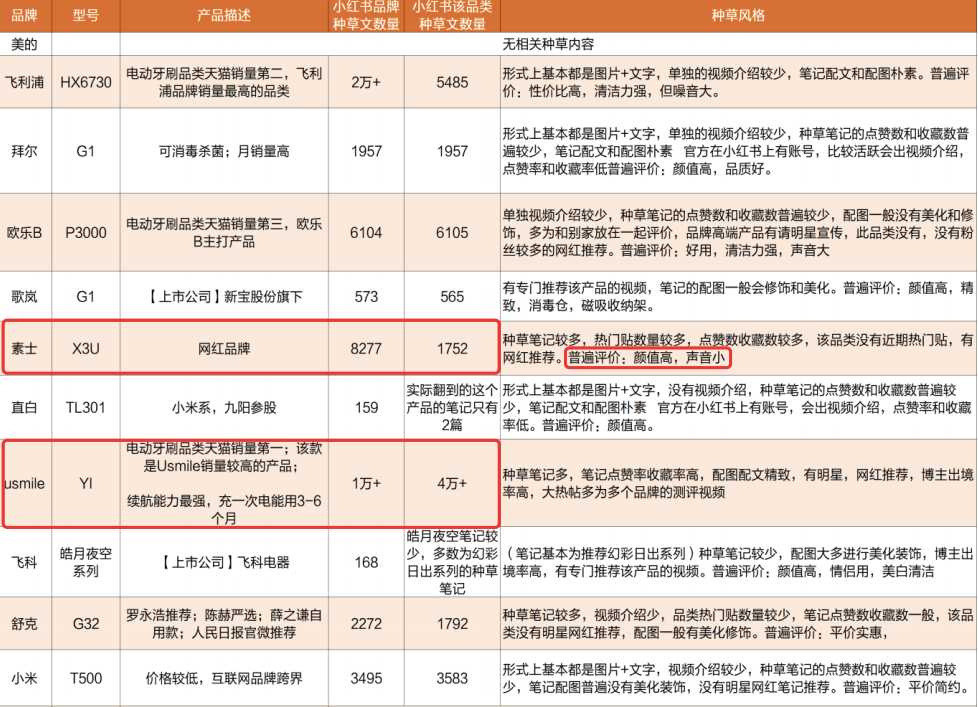Select the 6105 count cell
Screen dimensions: 978x707
pyautogui.click(x=452, y=233)
